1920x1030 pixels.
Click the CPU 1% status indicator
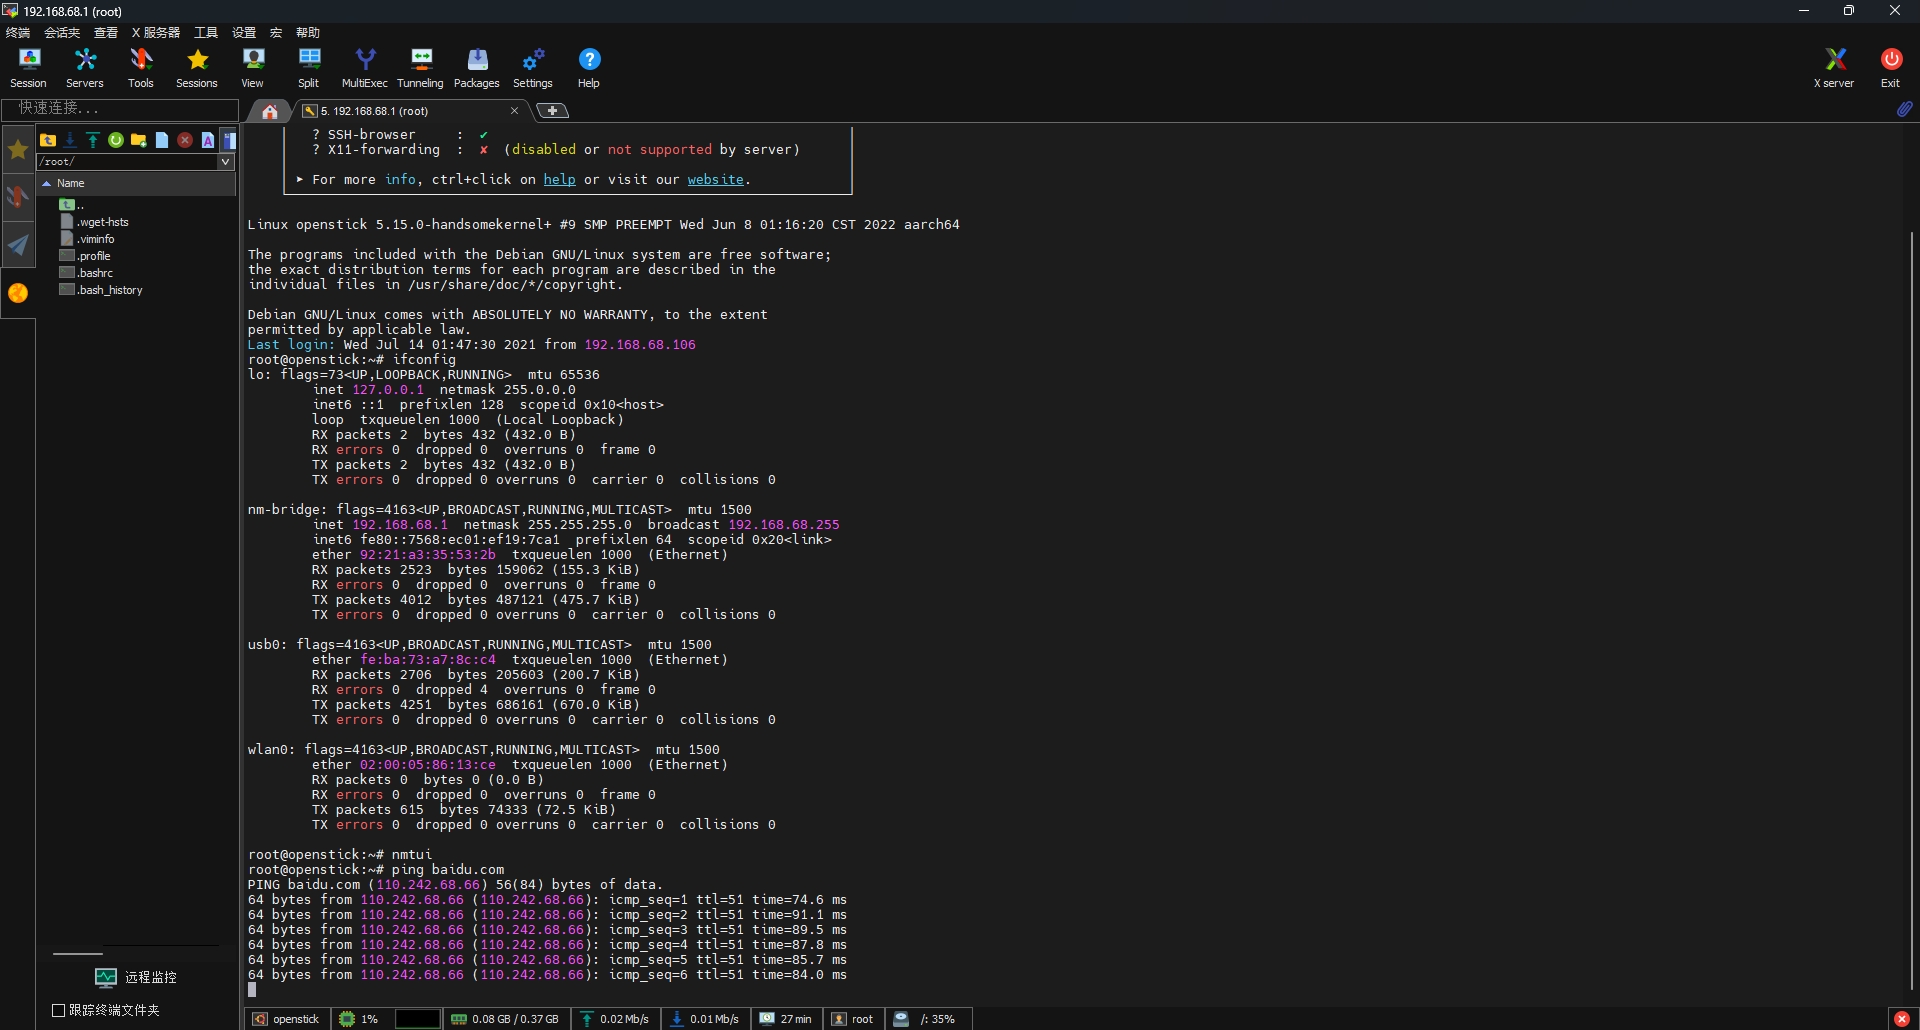(359, 1019)
